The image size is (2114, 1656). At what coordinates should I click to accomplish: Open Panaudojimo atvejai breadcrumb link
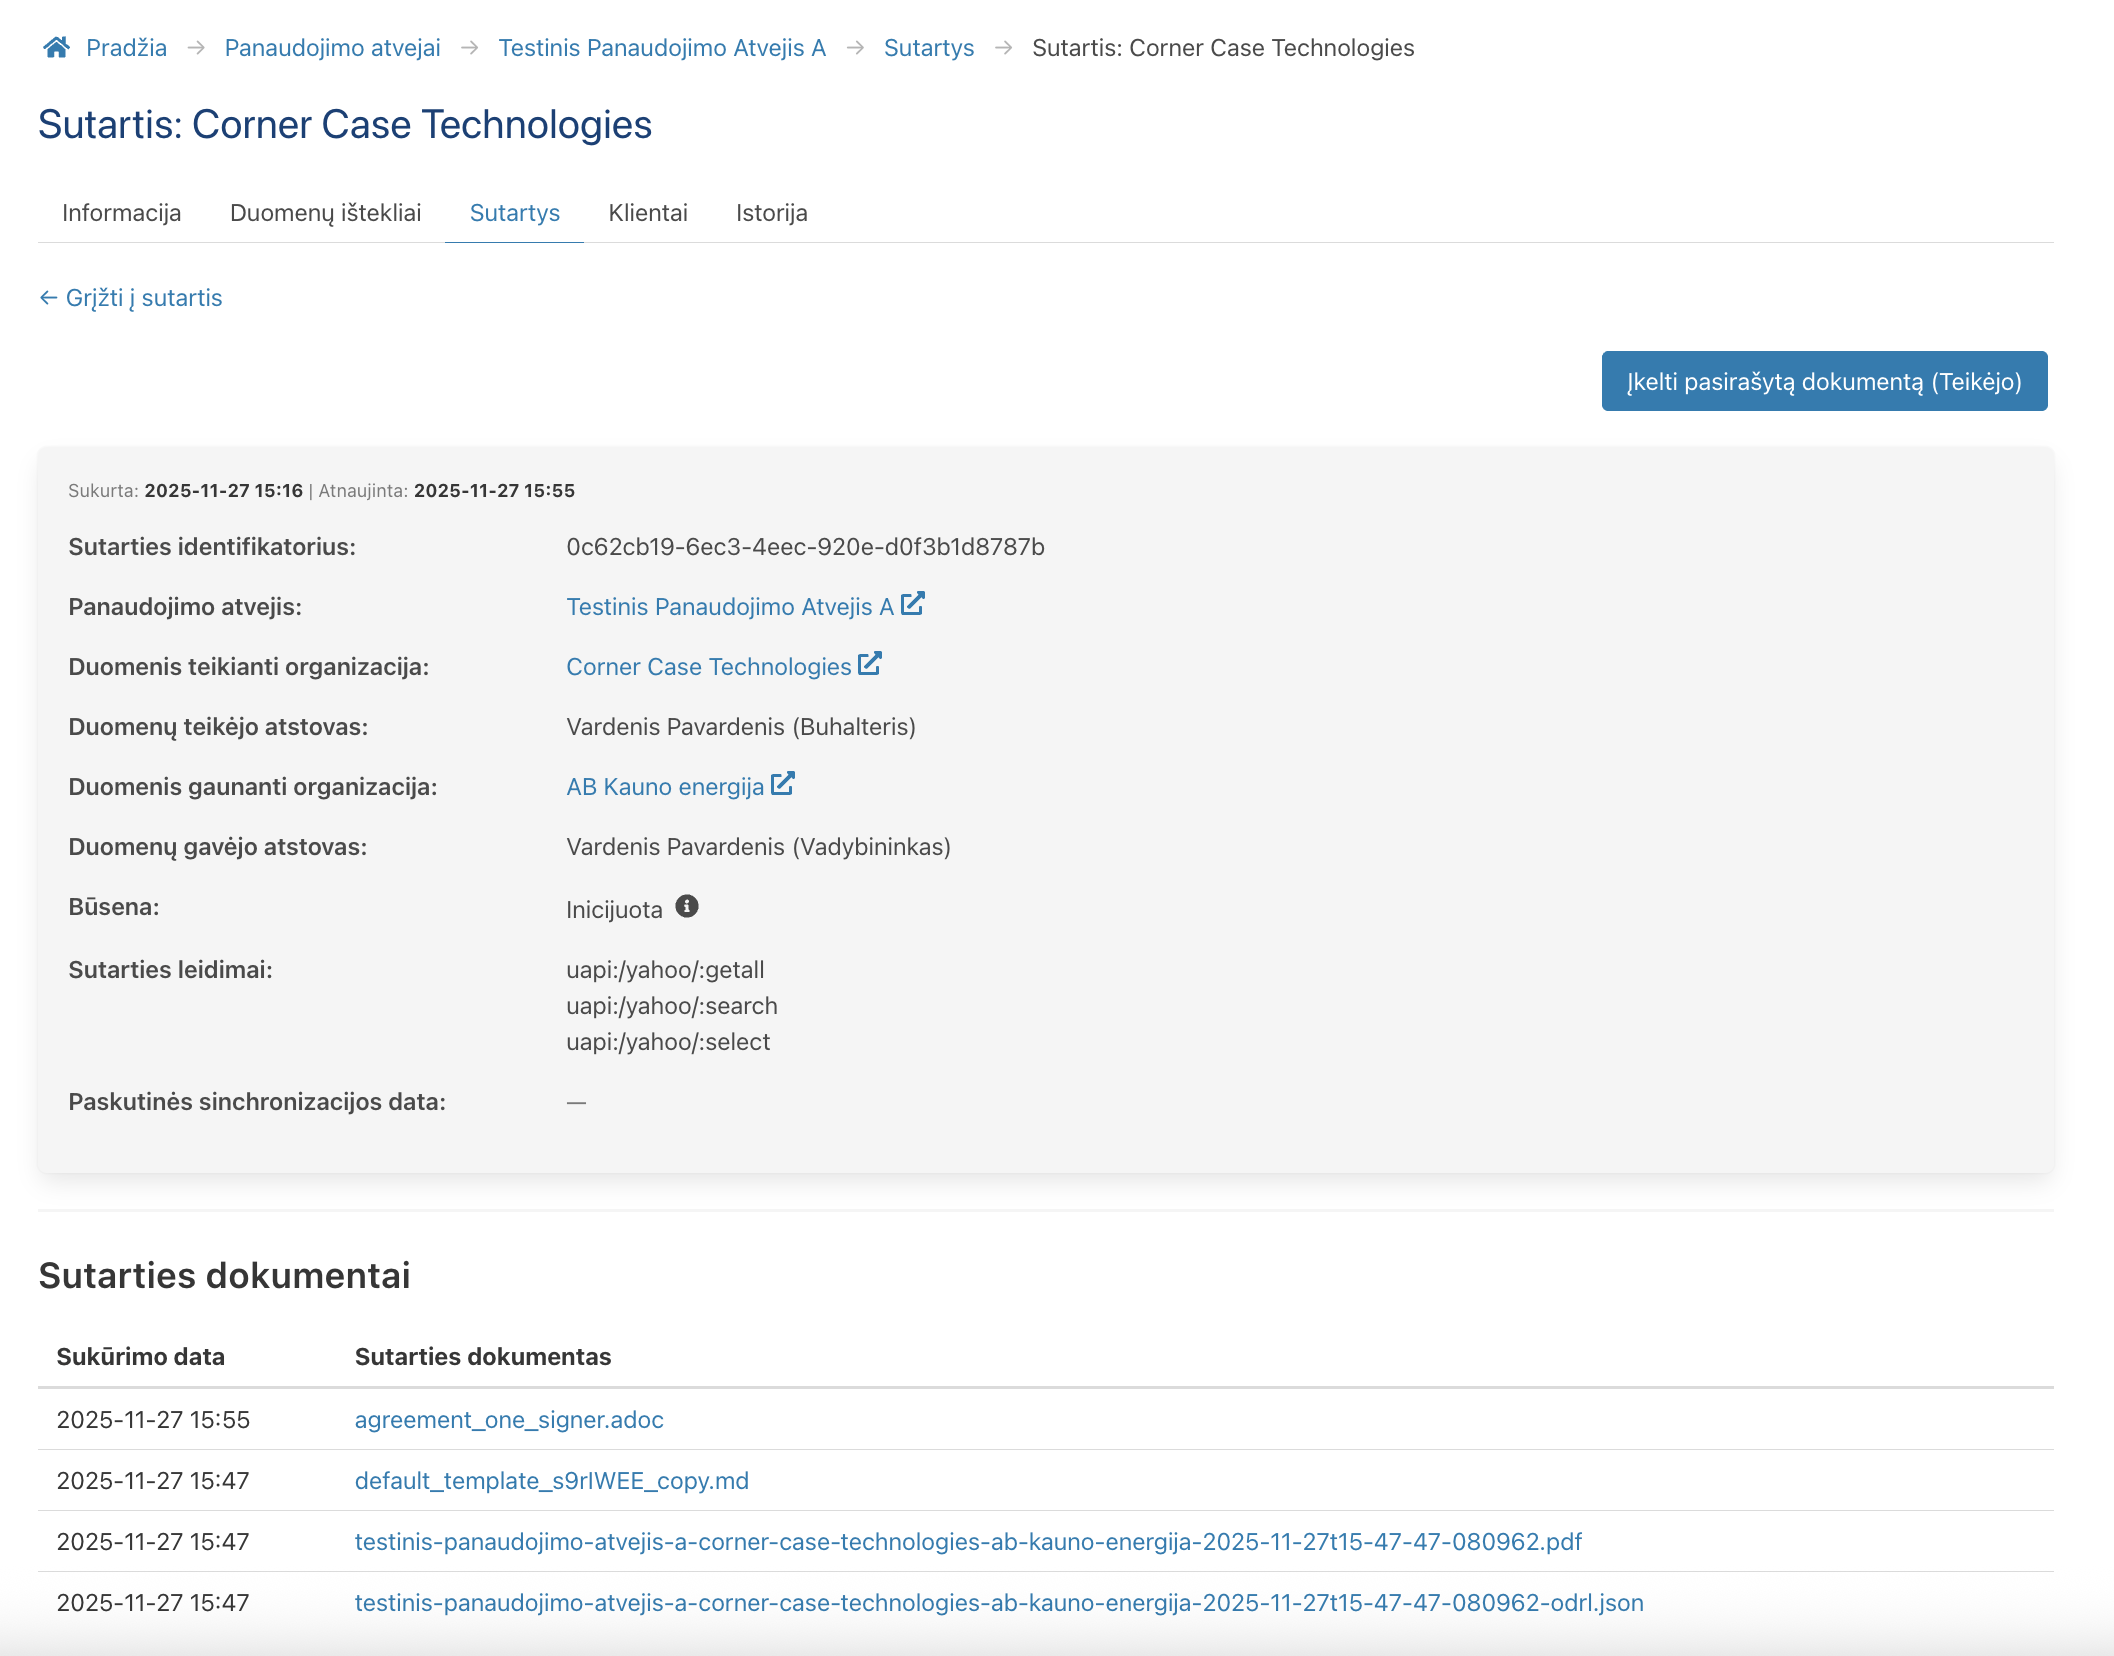coord(332,48)
